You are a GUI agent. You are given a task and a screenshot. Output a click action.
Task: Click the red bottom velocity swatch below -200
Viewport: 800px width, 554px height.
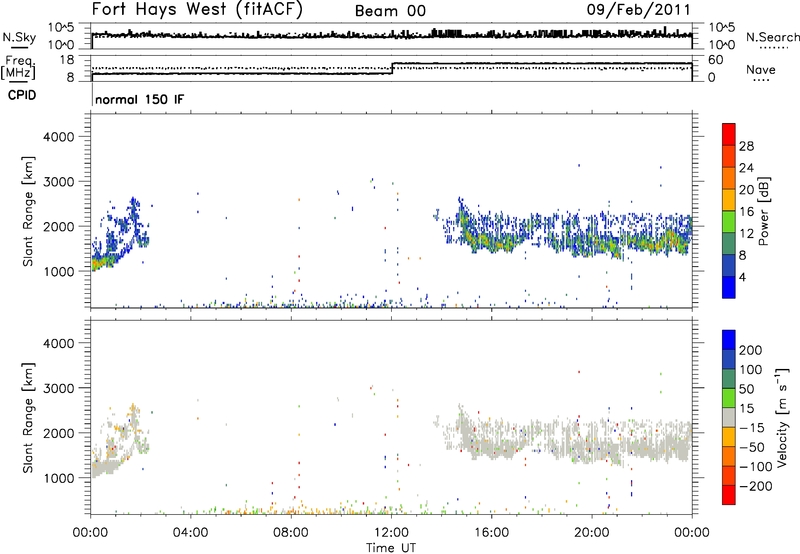(x=729, y=495)
